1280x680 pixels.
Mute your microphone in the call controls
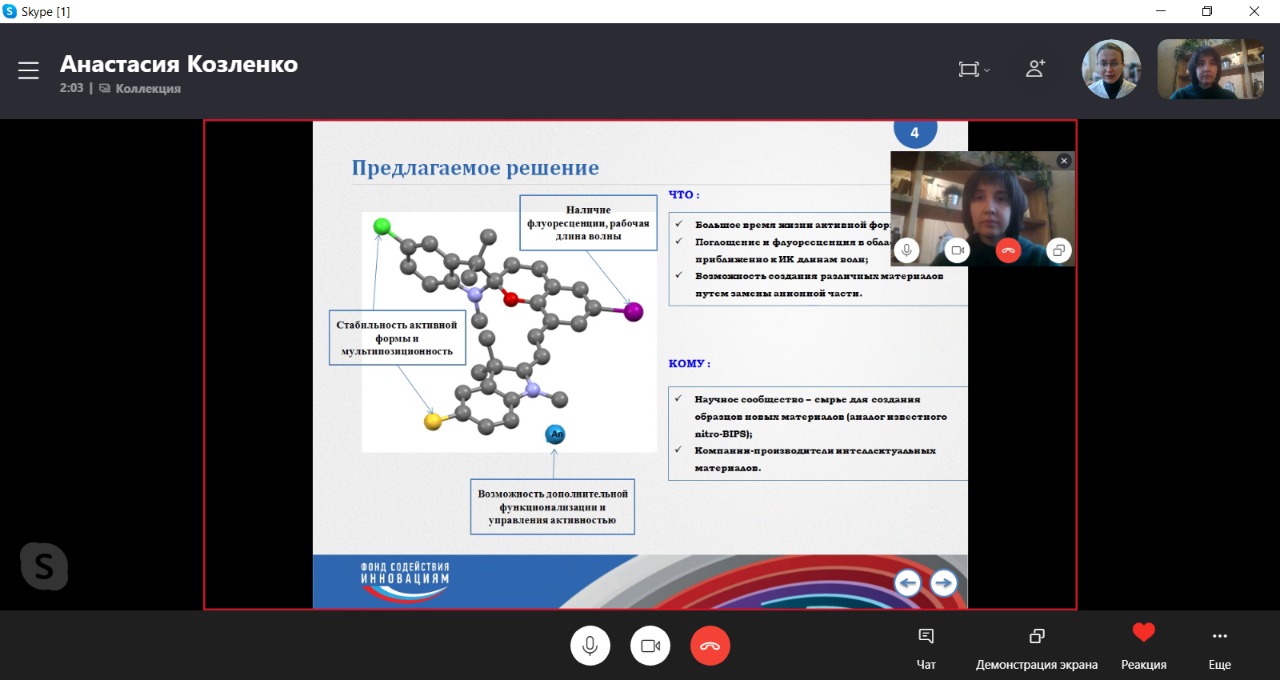590,645
